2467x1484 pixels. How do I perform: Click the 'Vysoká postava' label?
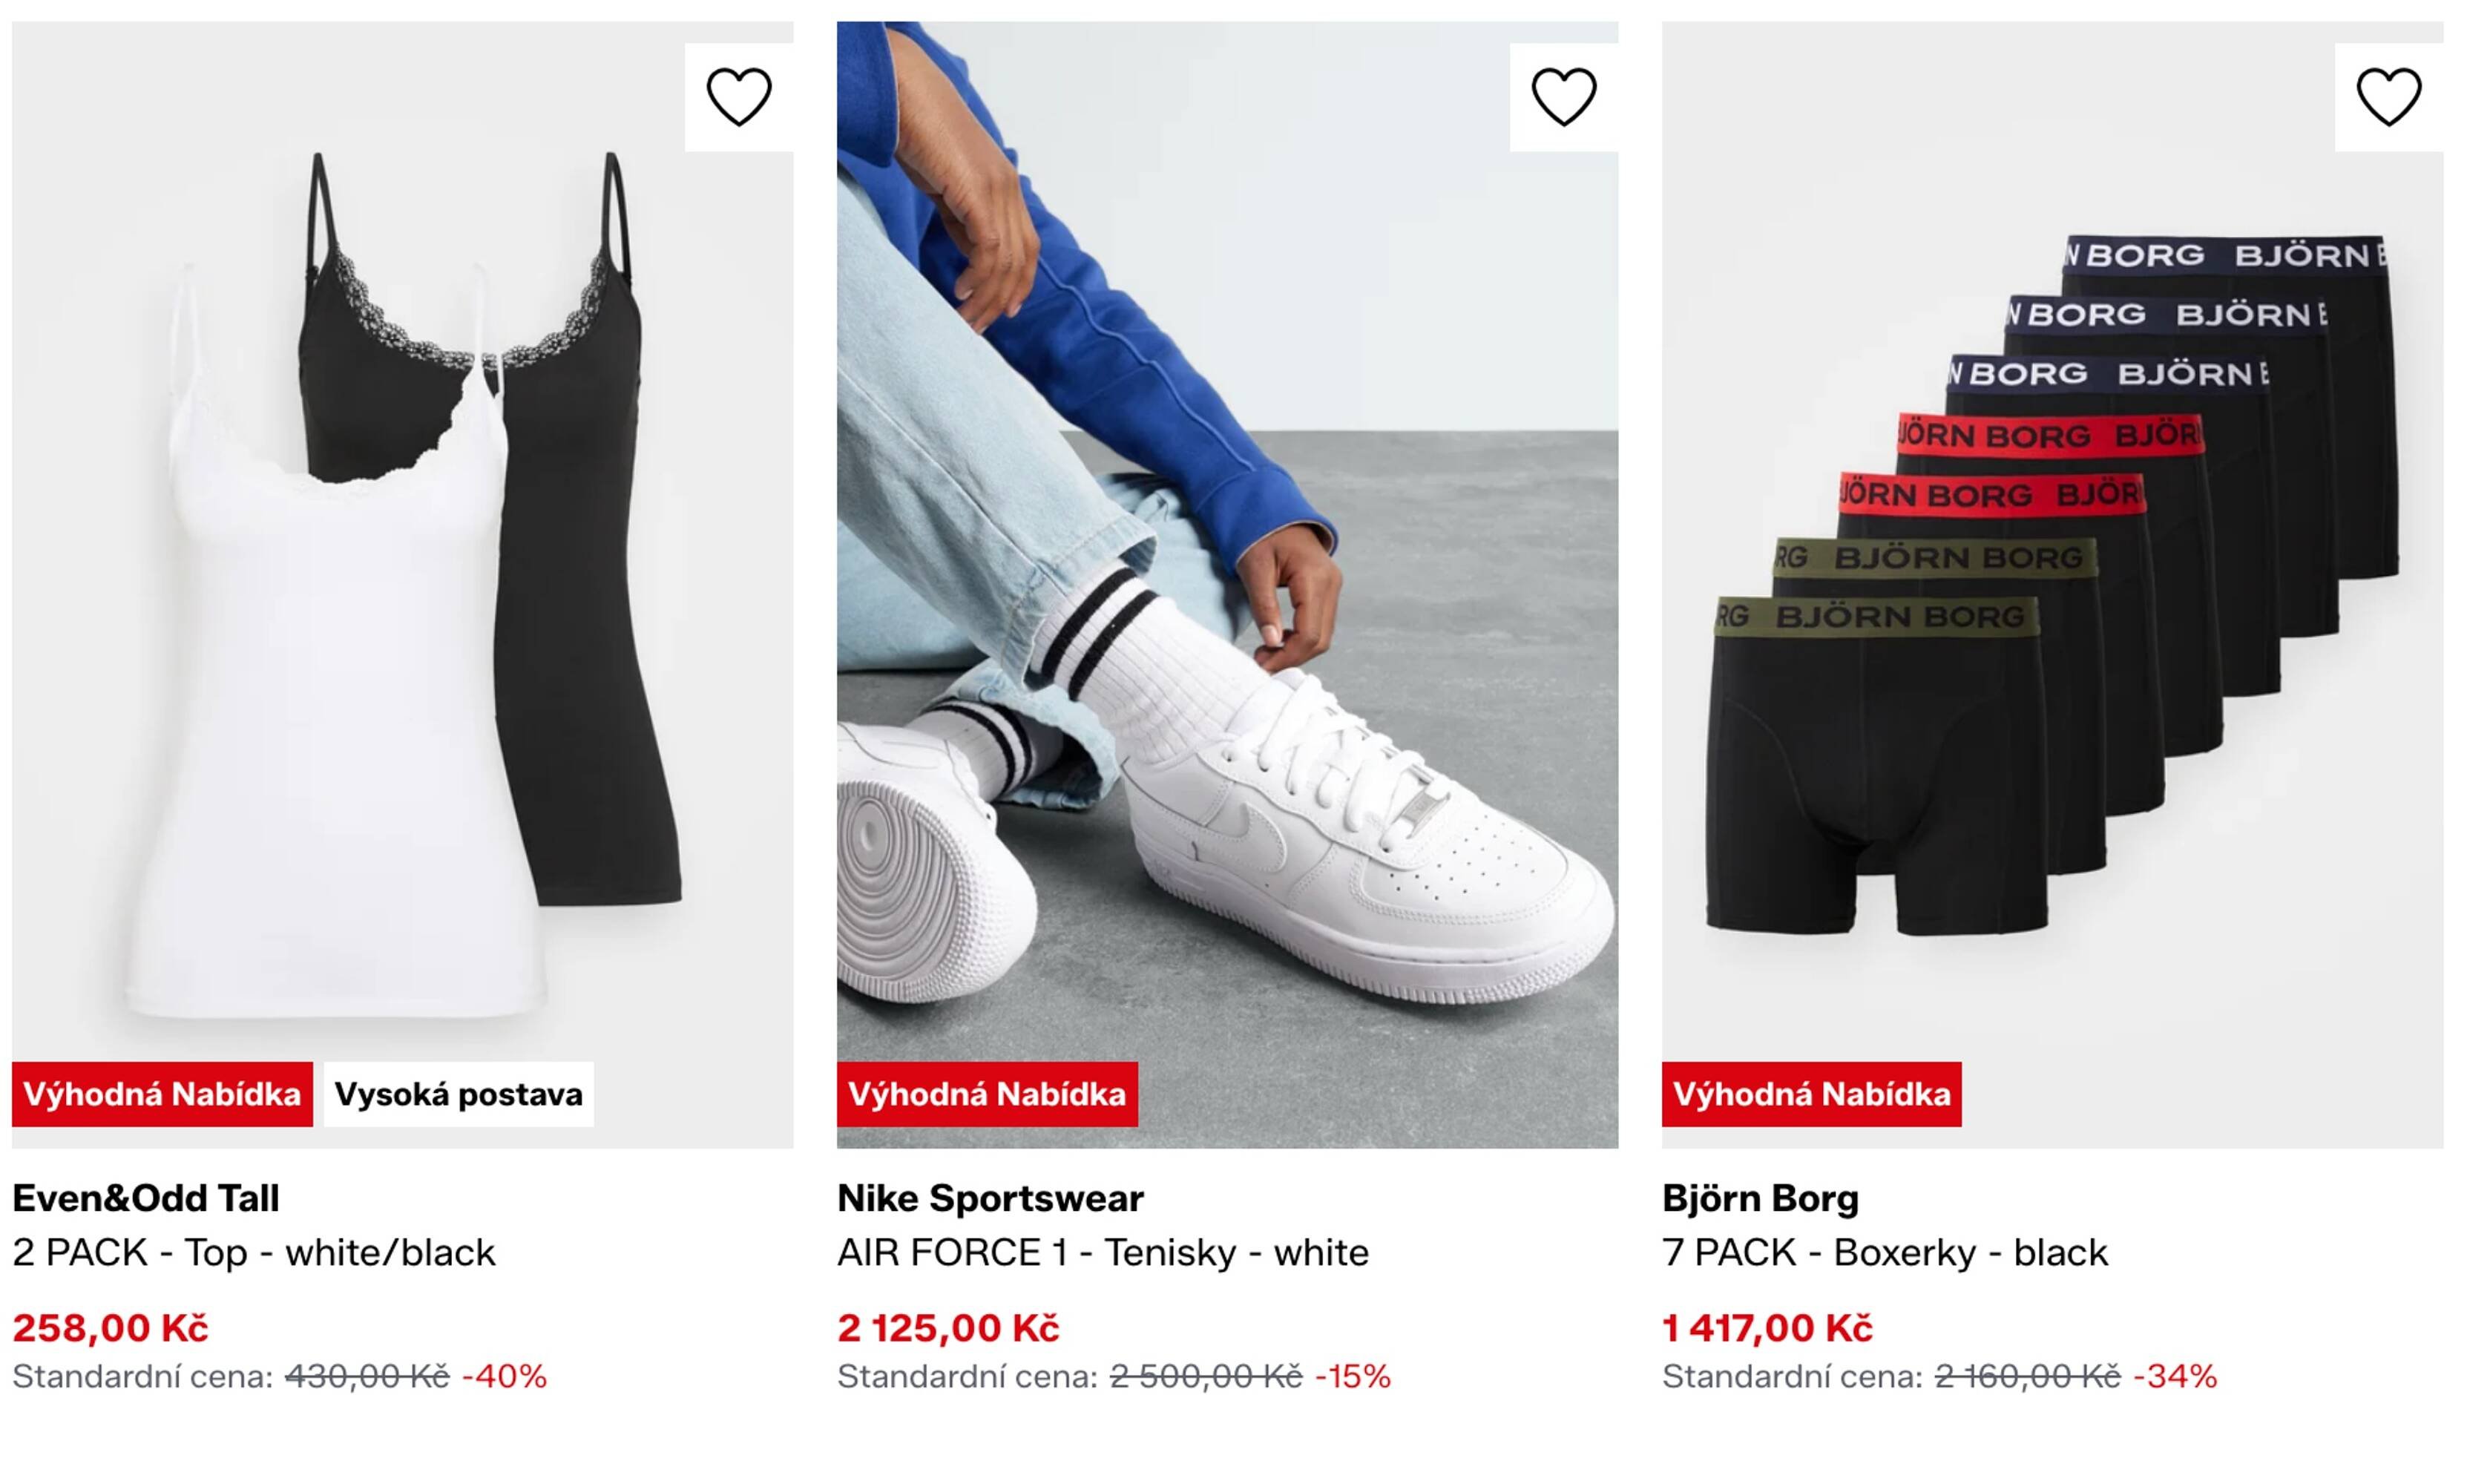pyautogui.click(x=459, y=1095)
